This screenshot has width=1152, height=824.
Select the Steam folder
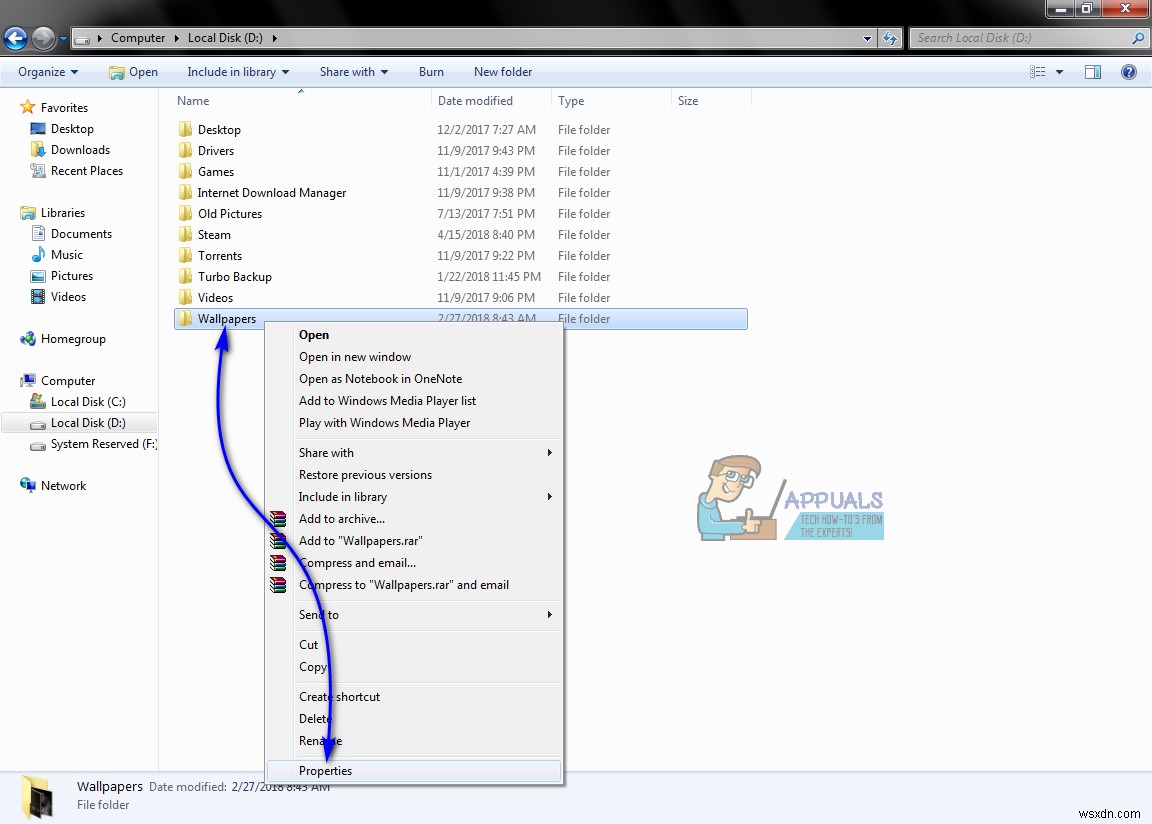(214, 235)
